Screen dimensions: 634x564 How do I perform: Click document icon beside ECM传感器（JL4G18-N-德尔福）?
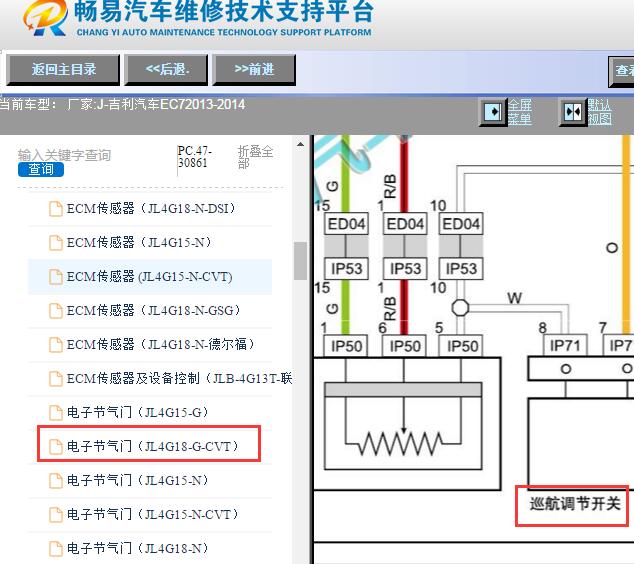click(x=55, y=345)
